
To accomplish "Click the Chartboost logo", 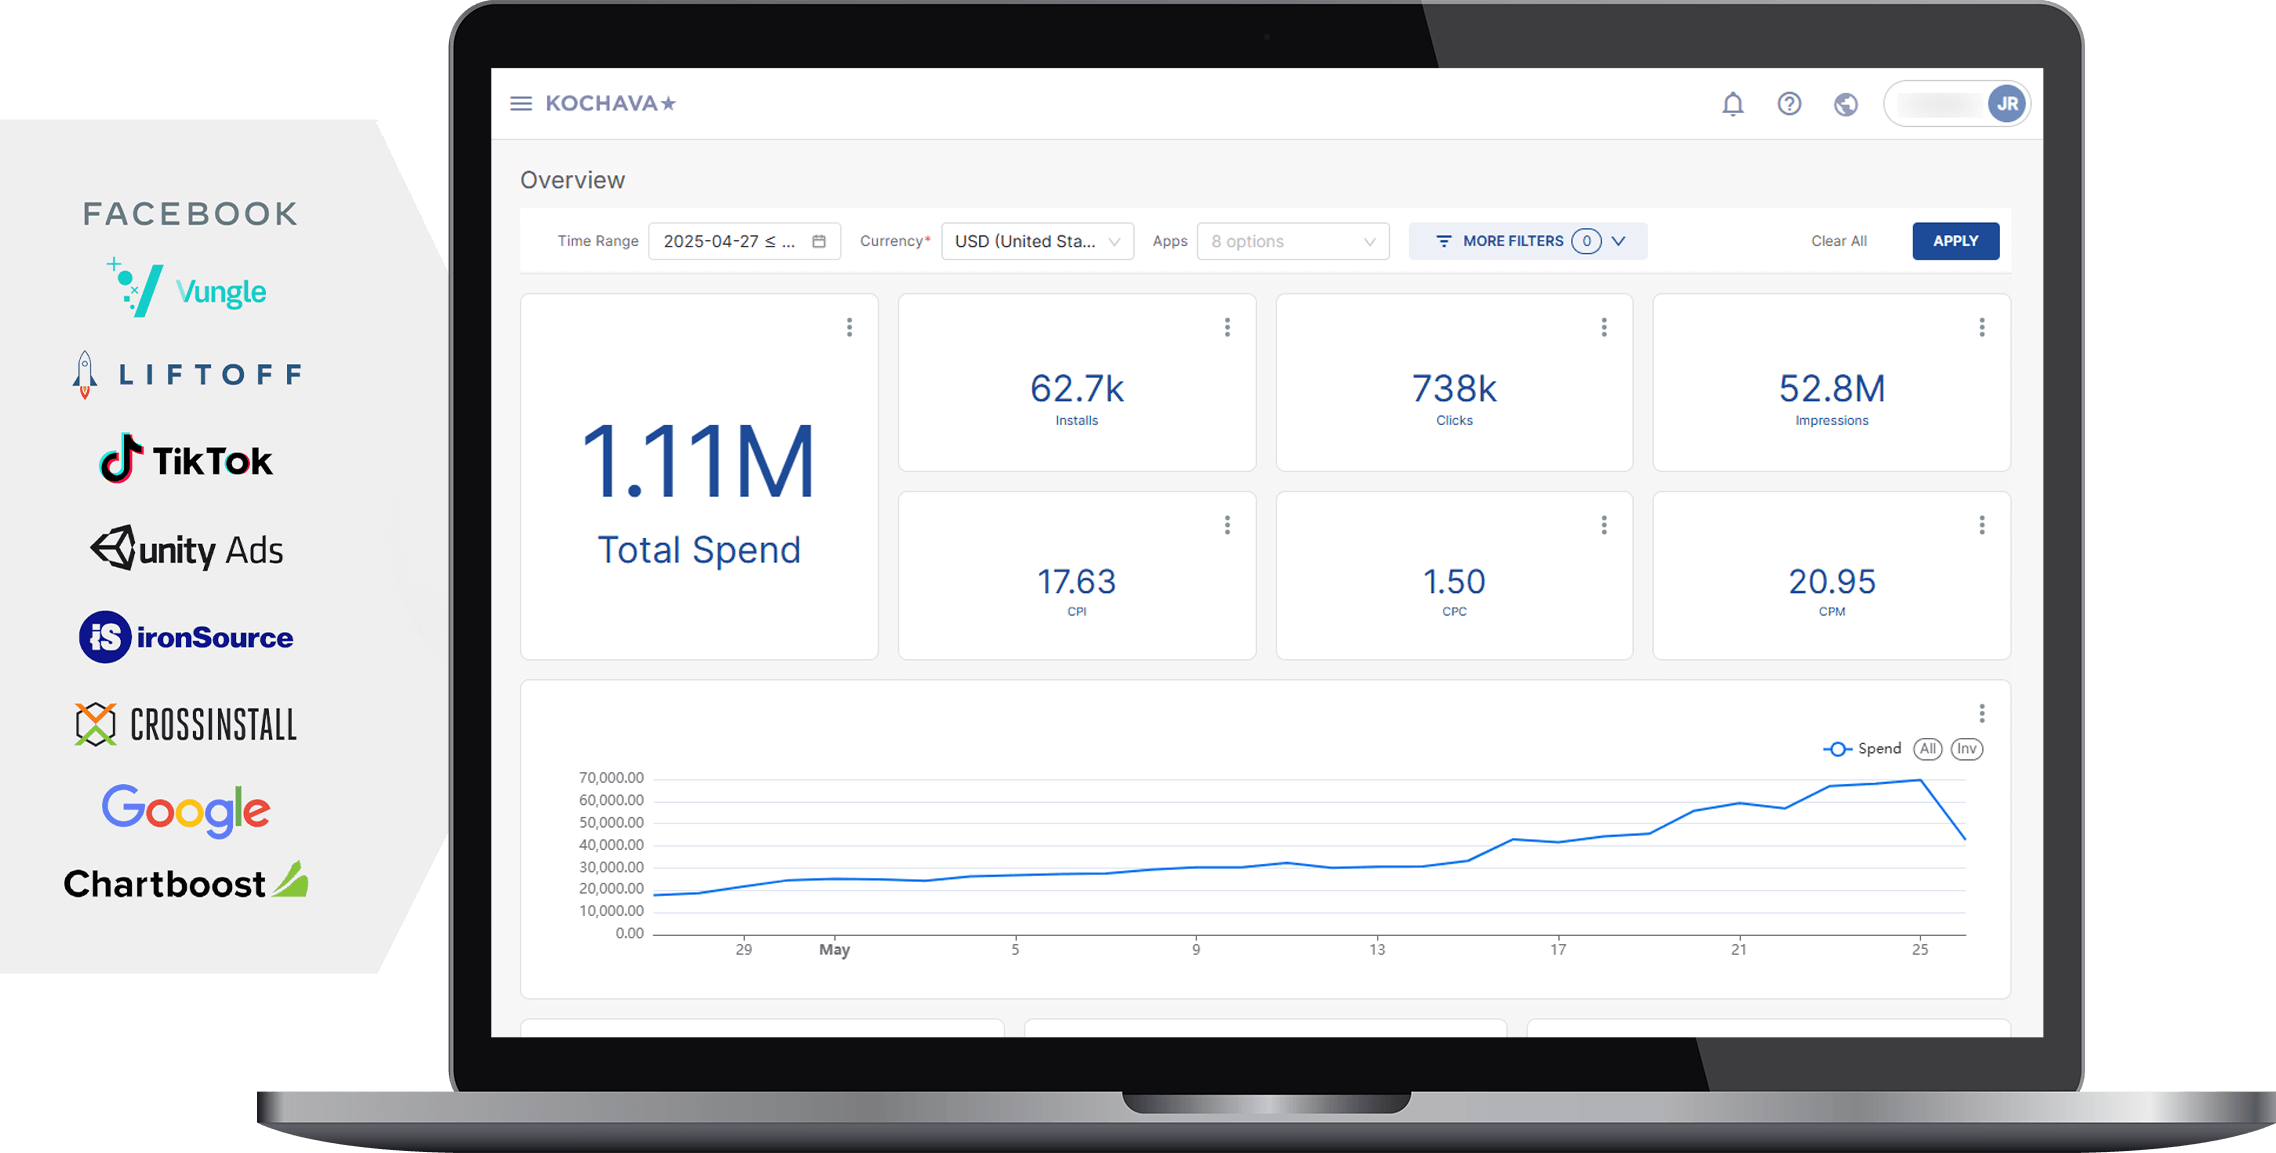I will click(186, 882).
